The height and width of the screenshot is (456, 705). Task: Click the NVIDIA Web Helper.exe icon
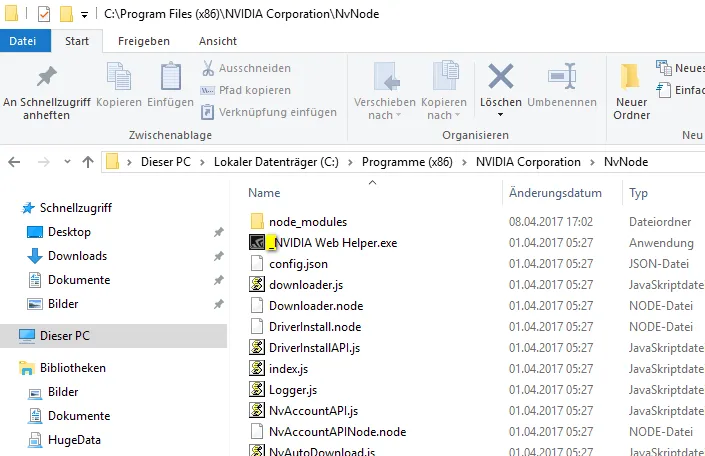coord(257,243)
